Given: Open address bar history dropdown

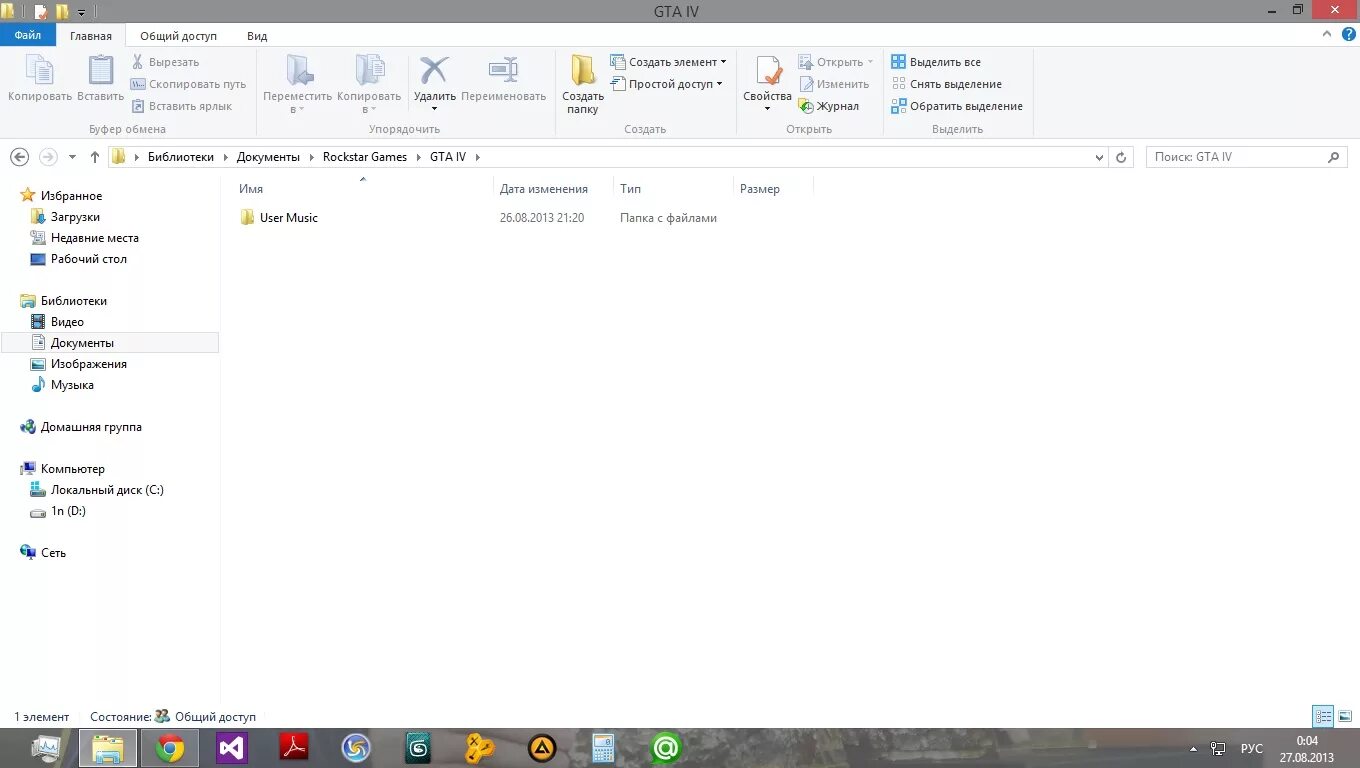Looking at the screenshot, I should [1099, 157].
